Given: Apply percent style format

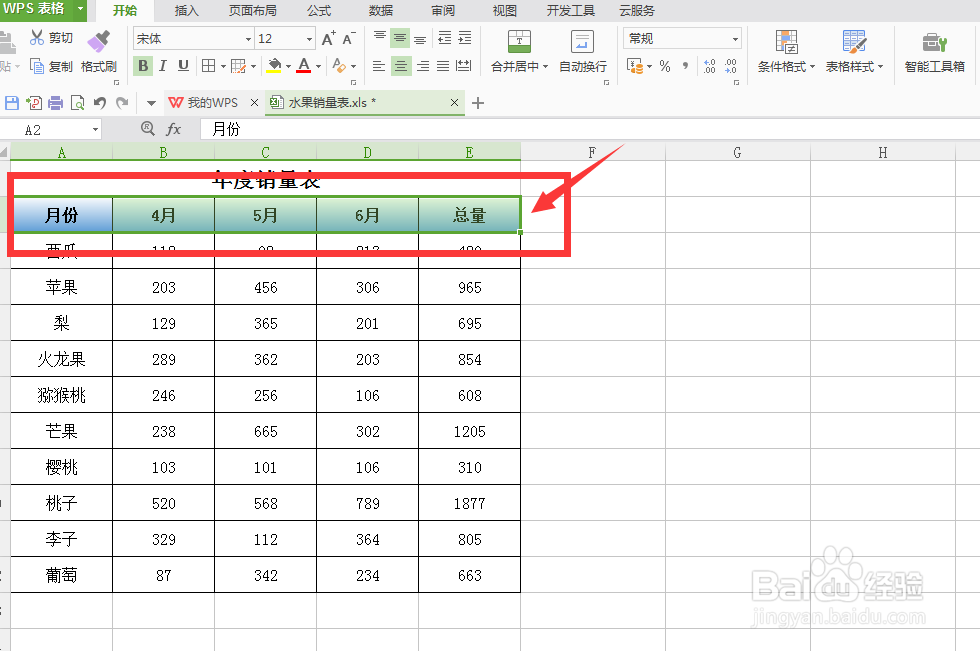Looking at the screenshot, I should (665, 66).
